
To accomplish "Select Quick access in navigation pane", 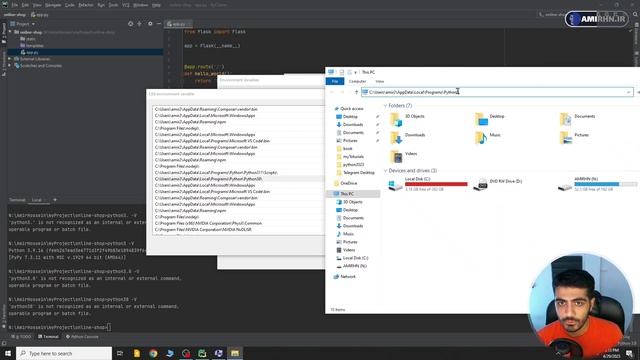I will coord(352,109).
